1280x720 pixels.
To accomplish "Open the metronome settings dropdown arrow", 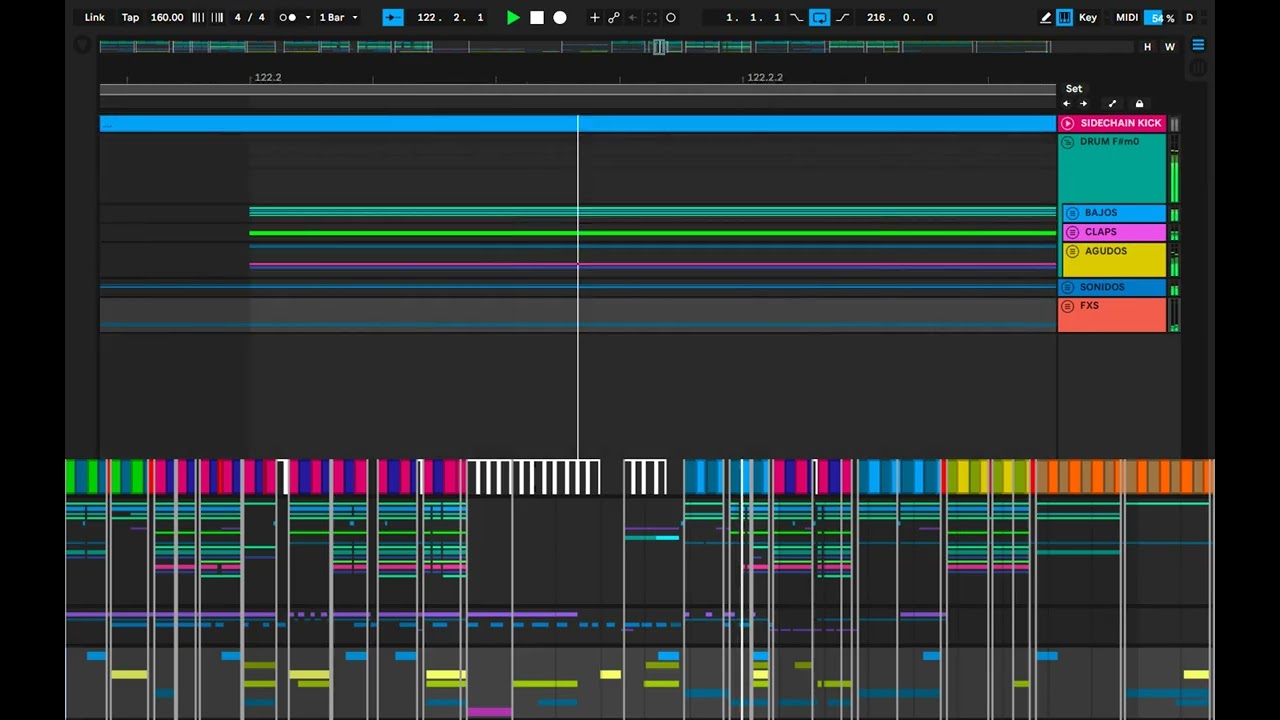I will click(x=308, y=17).
